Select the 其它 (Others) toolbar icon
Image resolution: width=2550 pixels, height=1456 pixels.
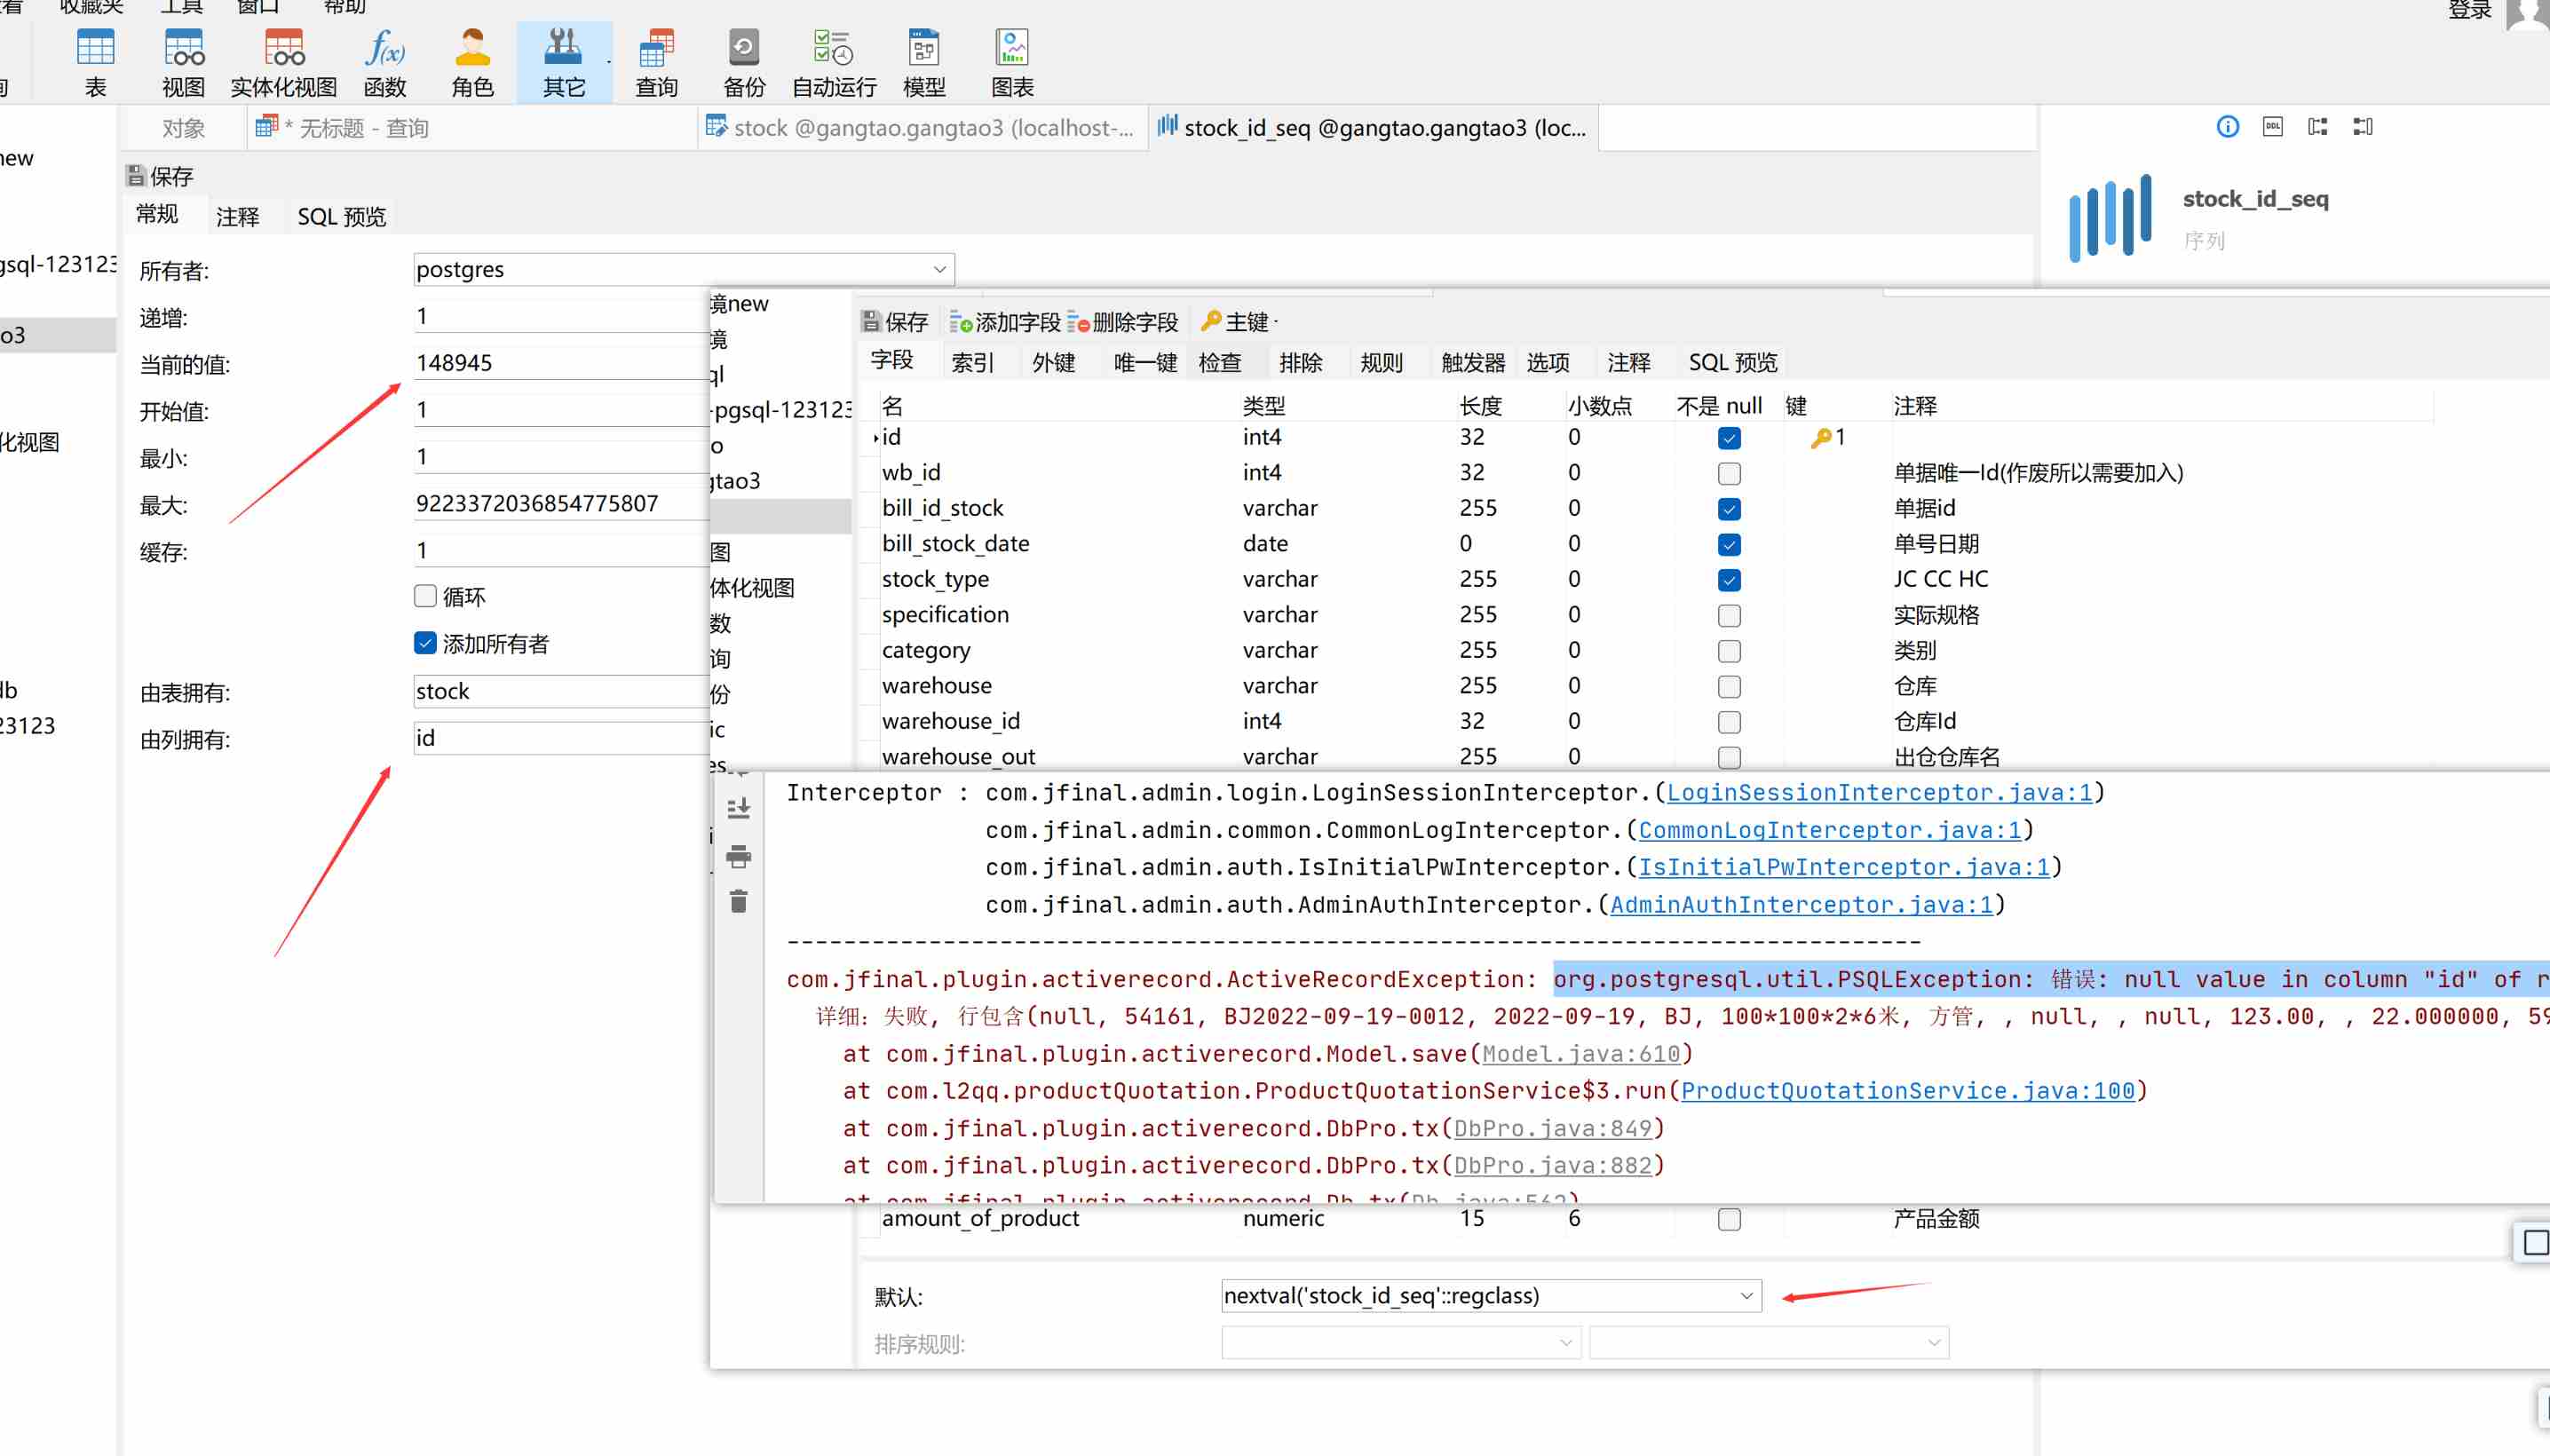(x=564, y=62)
